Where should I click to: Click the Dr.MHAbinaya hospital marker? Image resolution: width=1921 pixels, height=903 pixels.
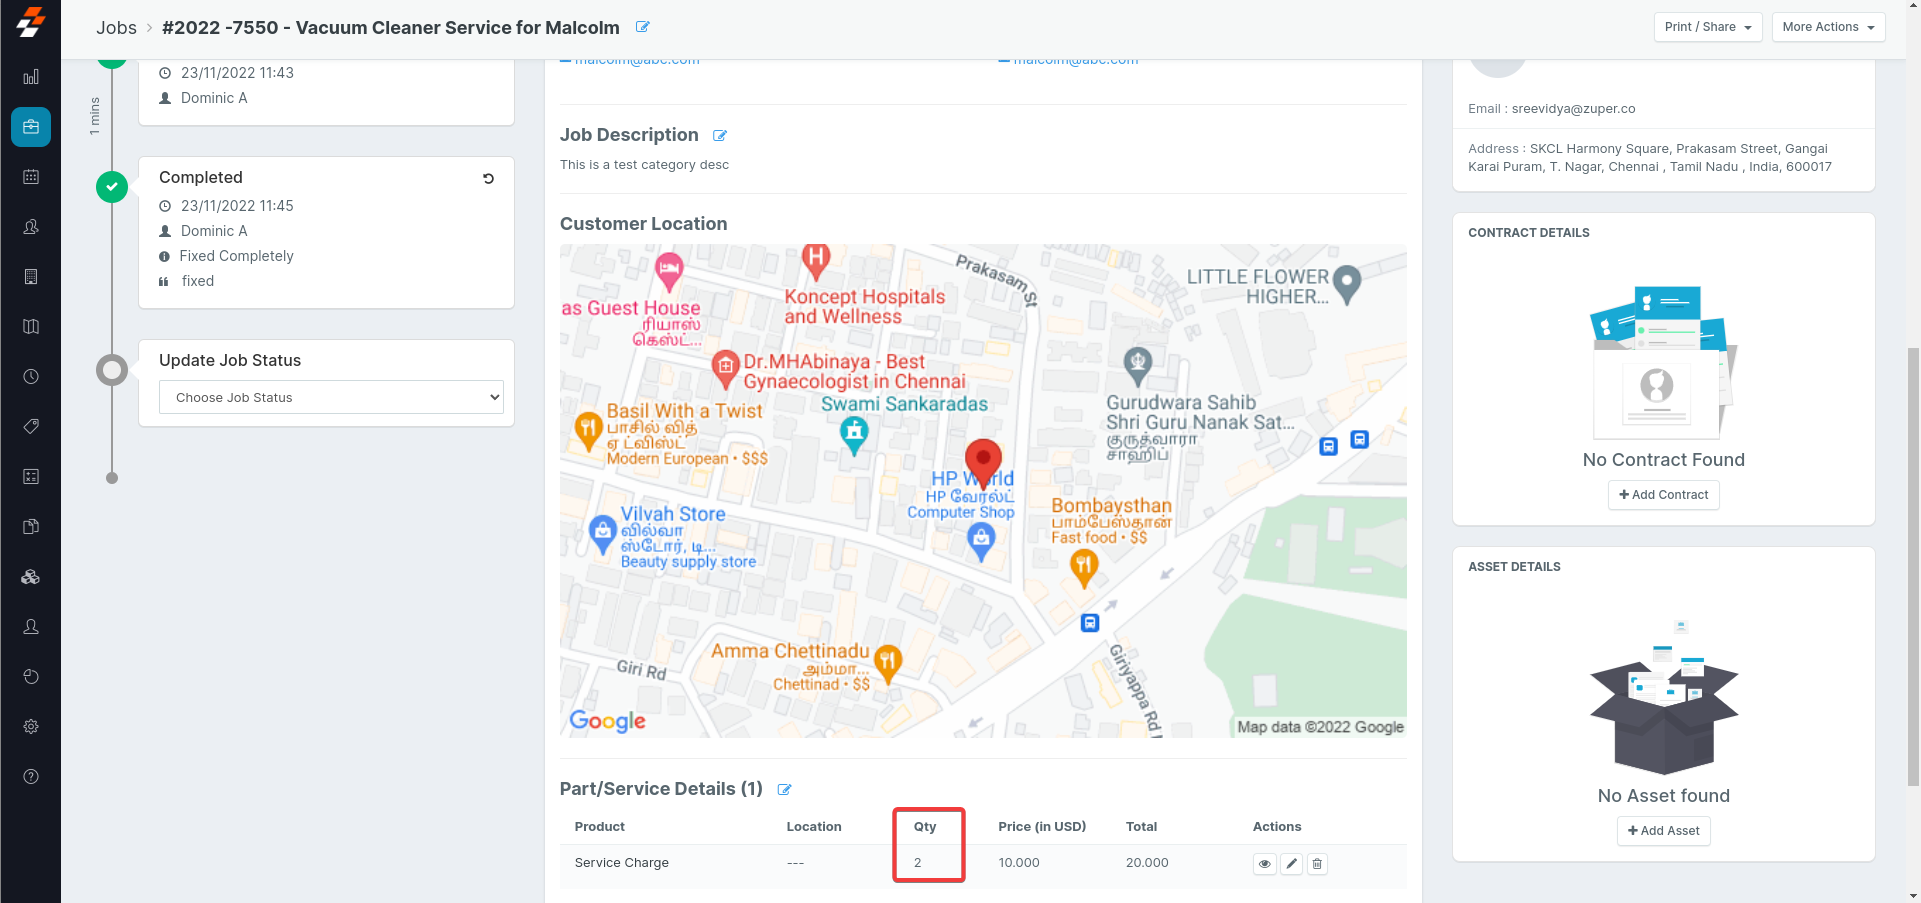[x=725, y=369]
